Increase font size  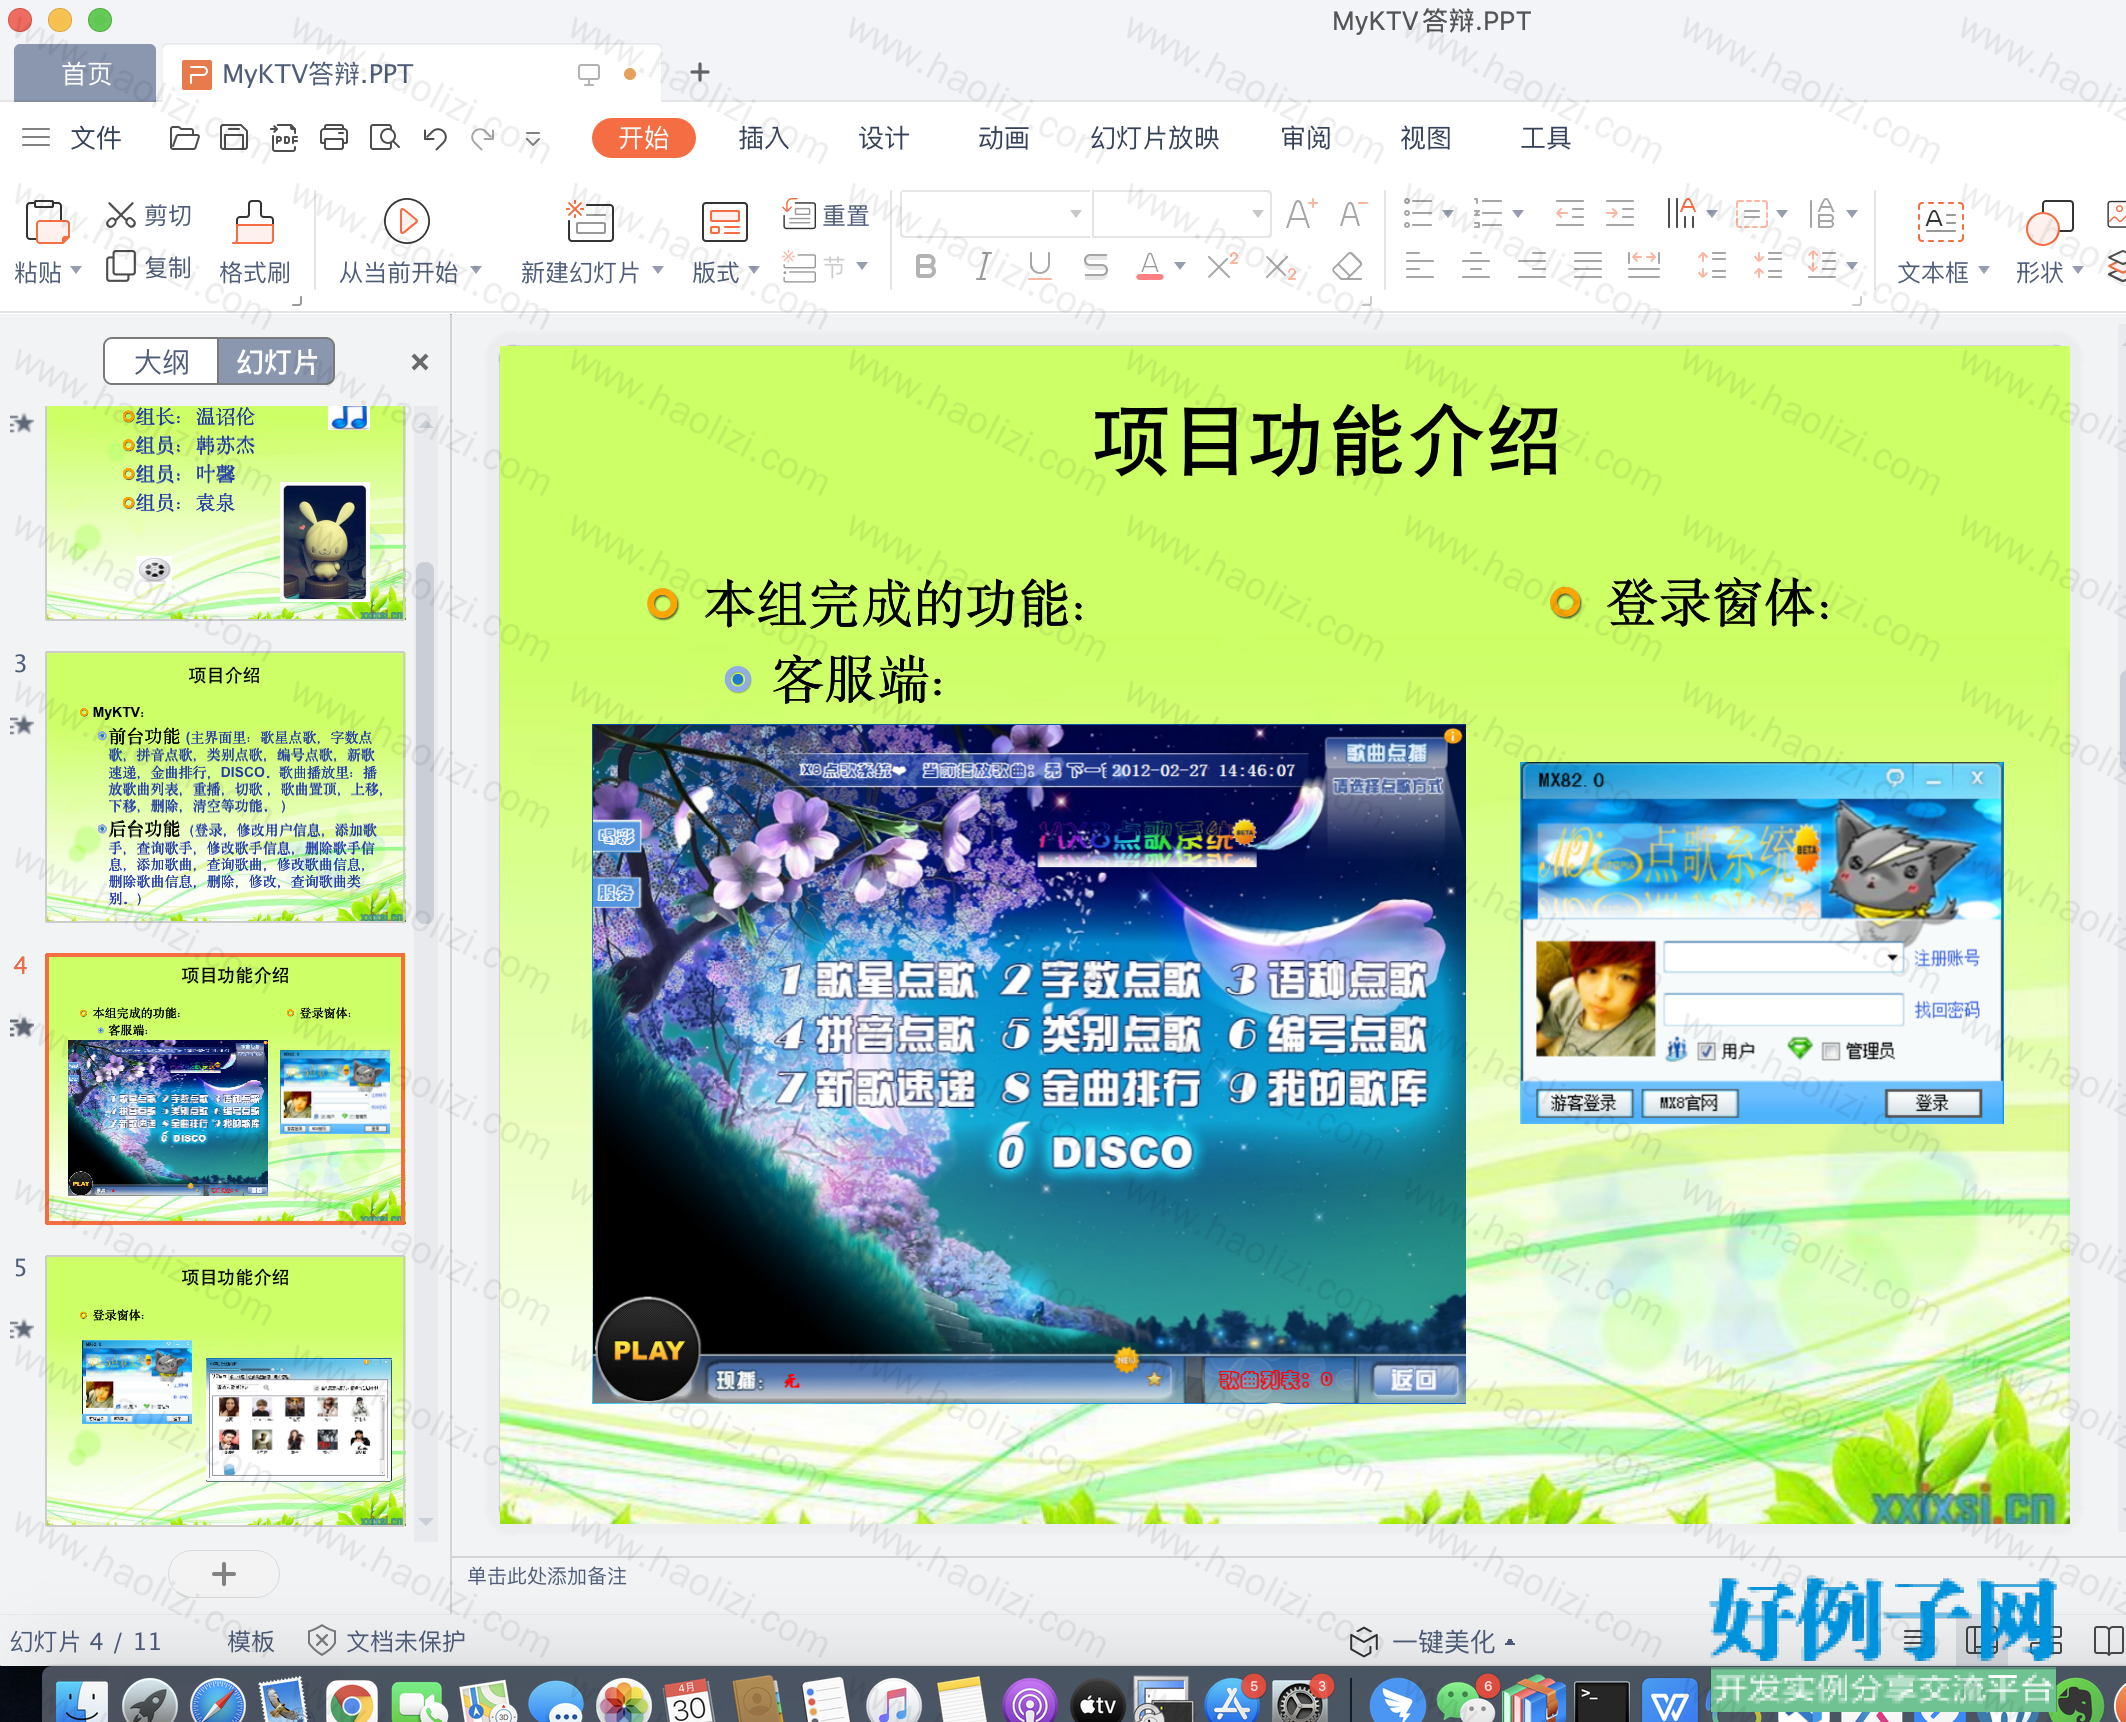click(x=1301, y=214)
